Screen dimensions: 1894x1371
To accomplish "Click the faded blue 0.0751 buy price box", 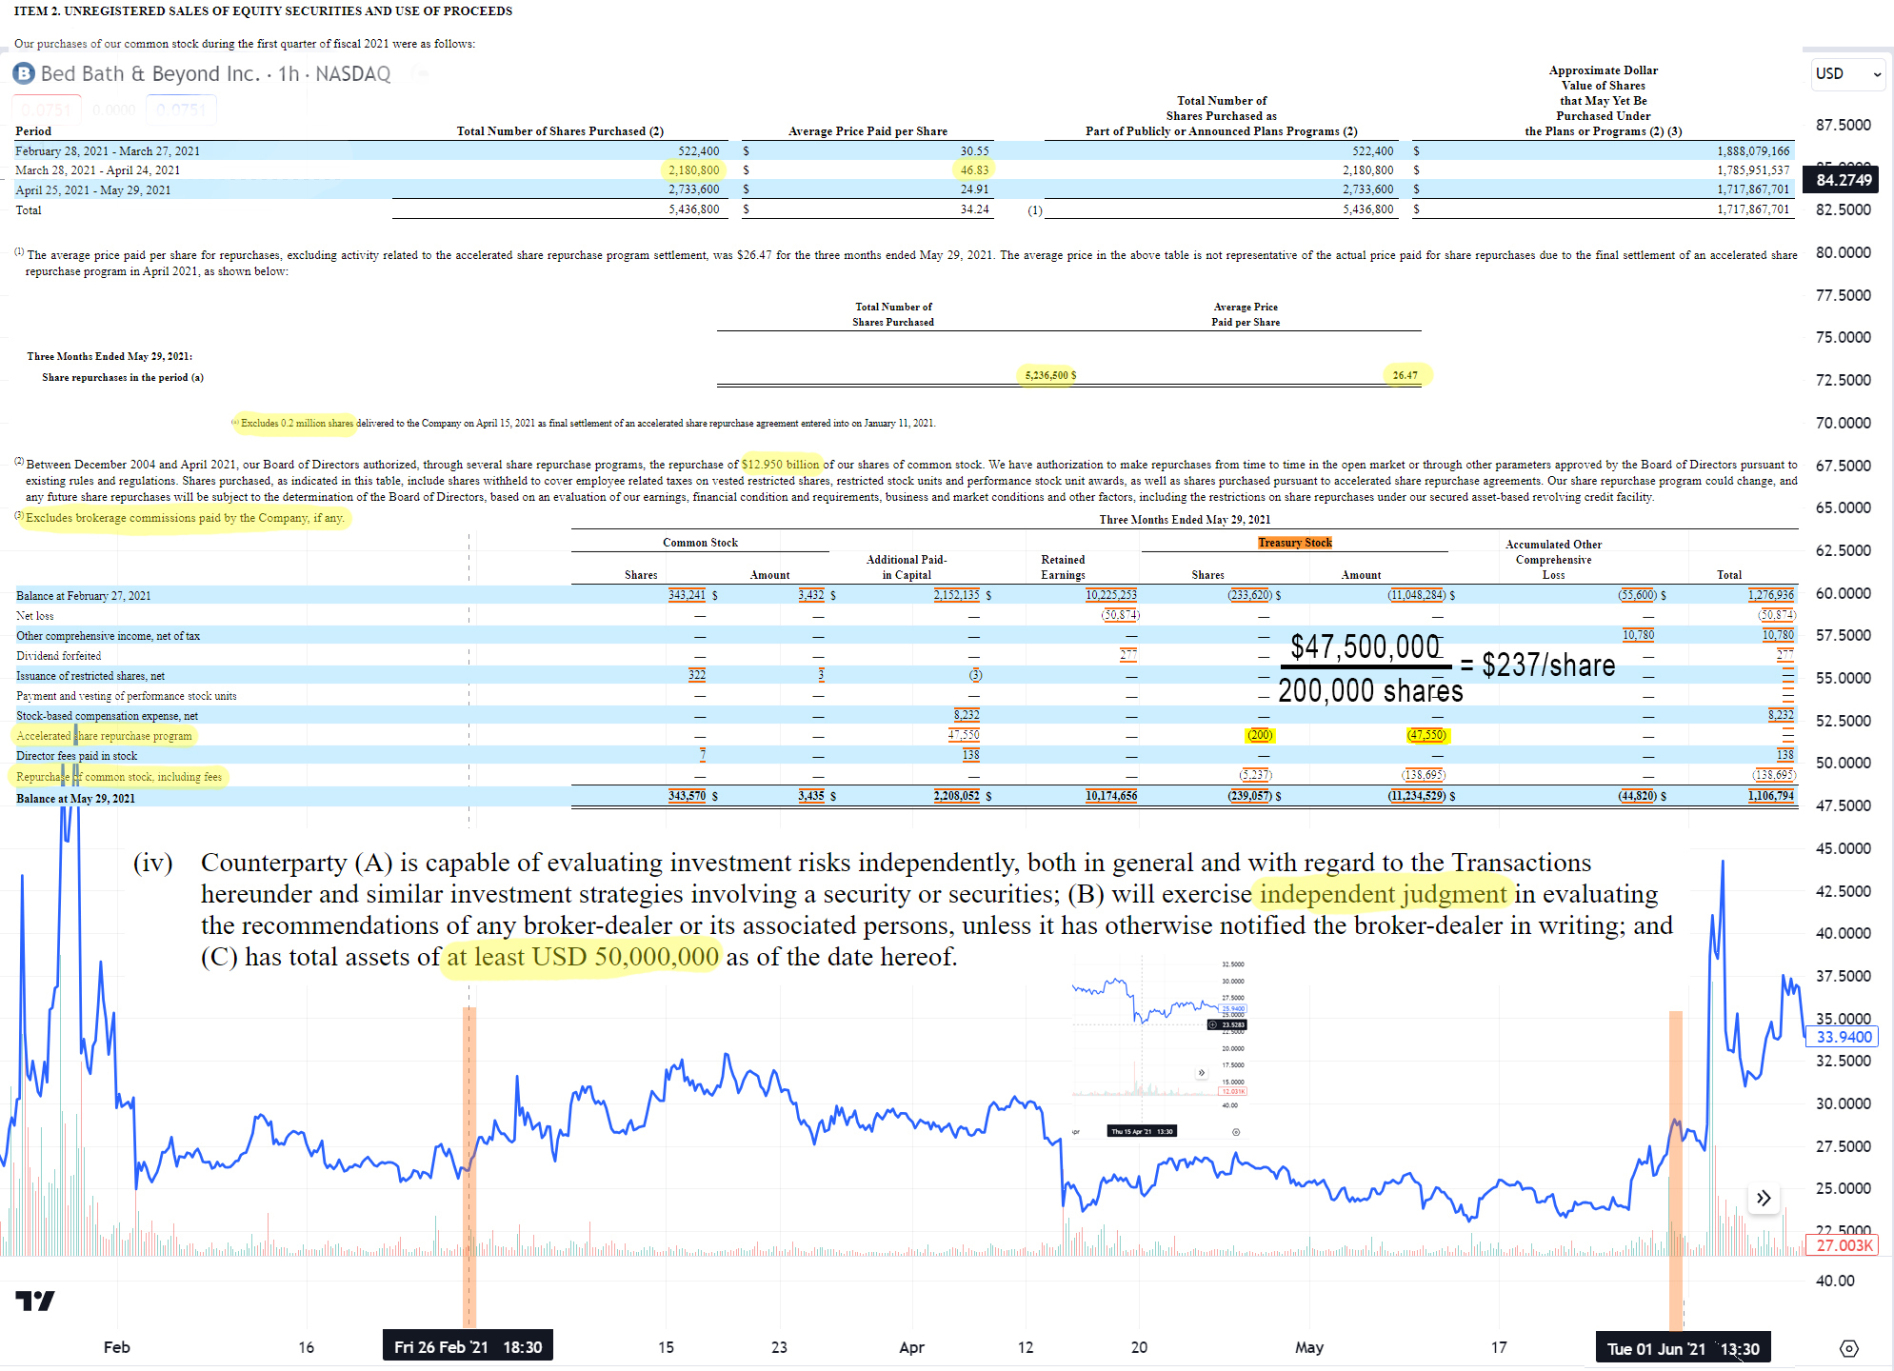I will pyautogui.click(x=181, y=109).
